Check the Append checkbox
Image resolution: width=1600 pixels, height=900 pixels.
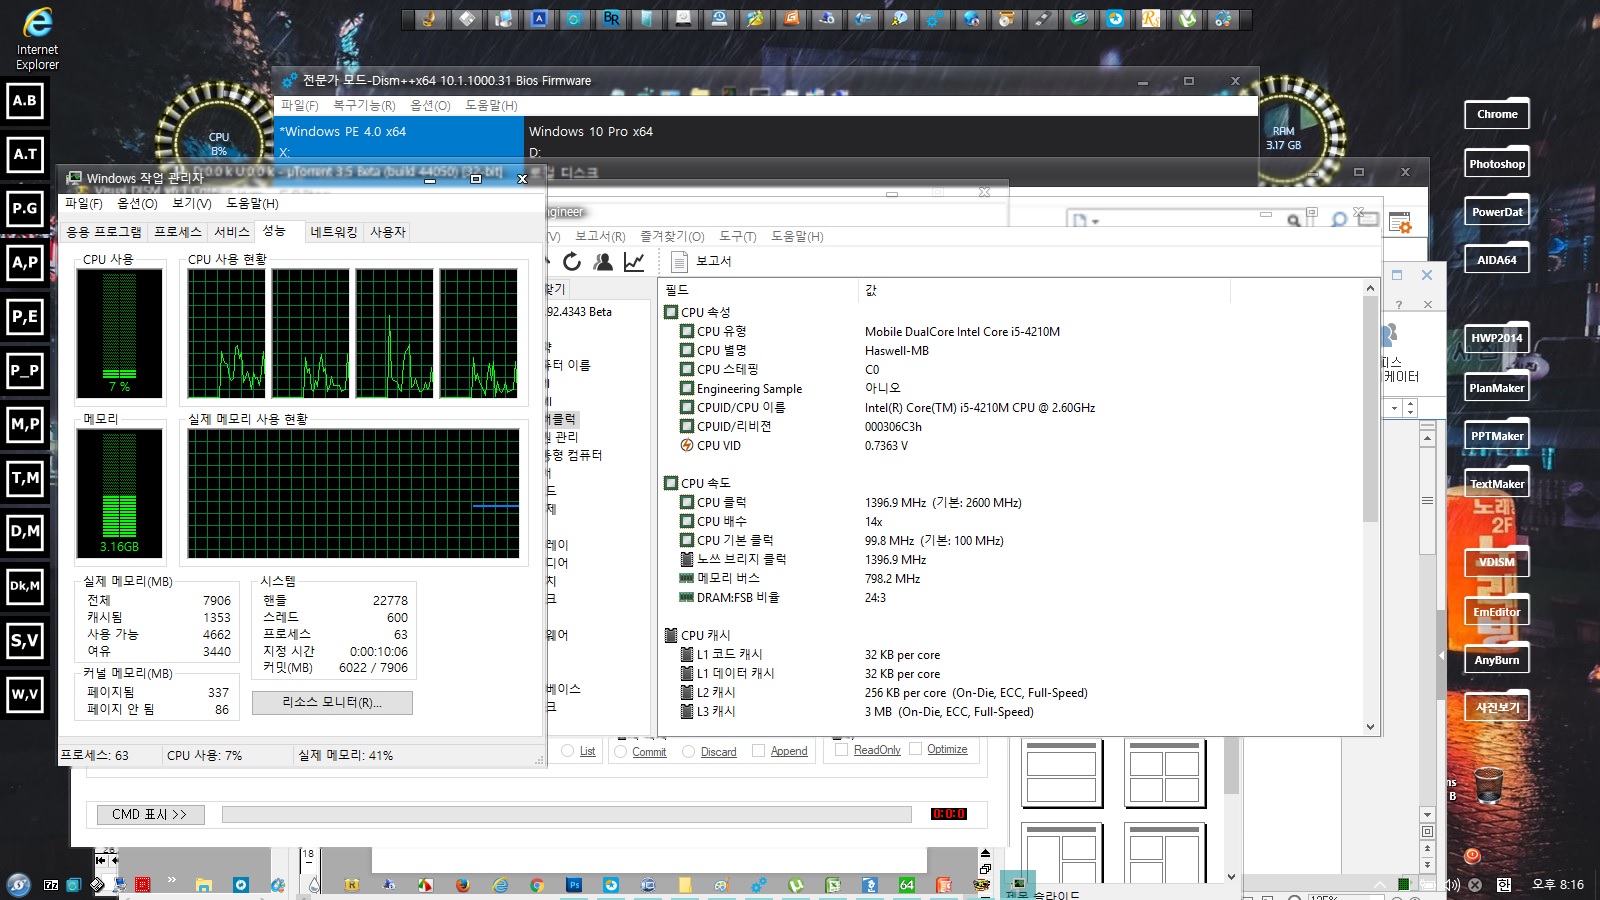pyautogui.click(x=758, y=750)
